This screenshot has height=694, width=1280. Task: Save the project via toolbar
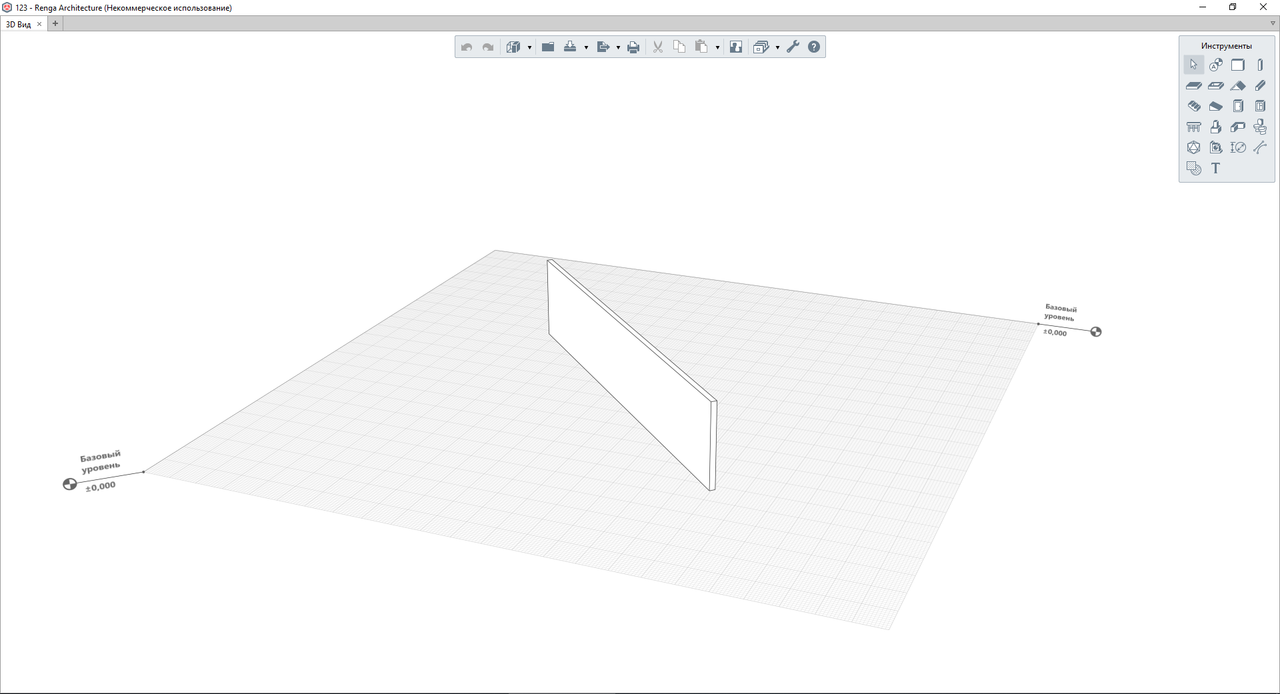click(570, 47)
